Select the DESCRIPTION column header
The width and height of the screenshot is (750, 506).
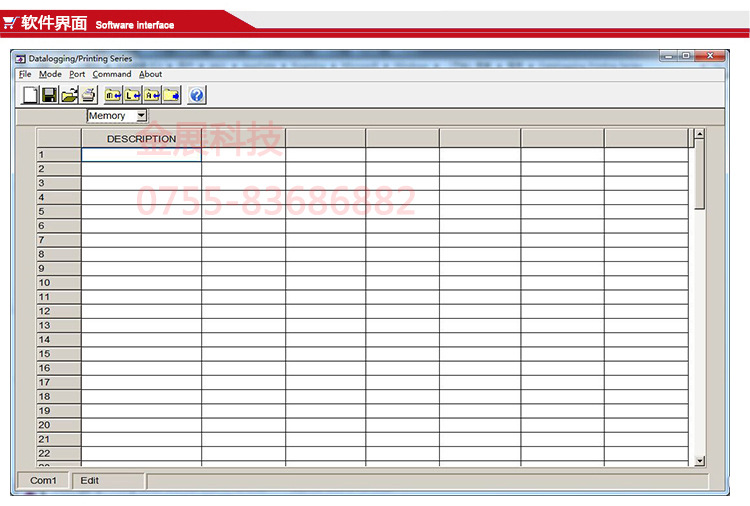[x=141, y=139]
